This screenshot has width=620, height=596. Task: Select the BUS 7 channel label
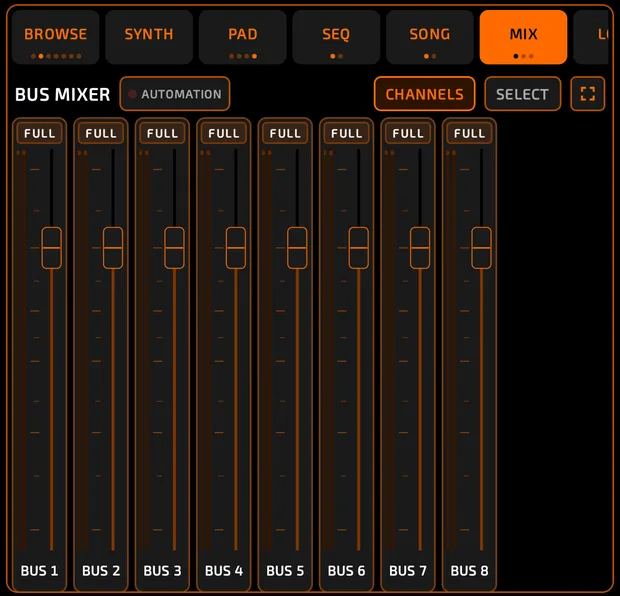click(408, 571)
